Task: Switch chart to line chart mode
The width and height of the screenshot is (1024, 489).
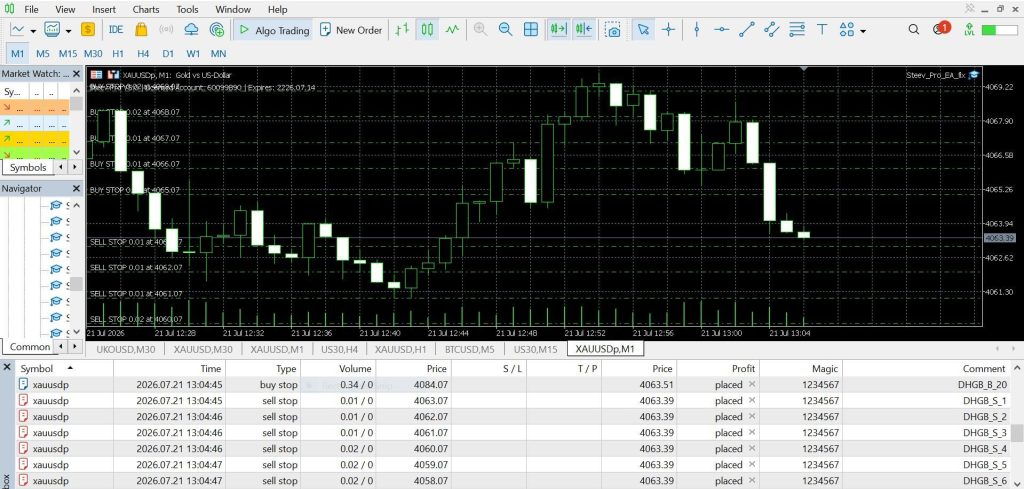Action: (x=453, y=29)
